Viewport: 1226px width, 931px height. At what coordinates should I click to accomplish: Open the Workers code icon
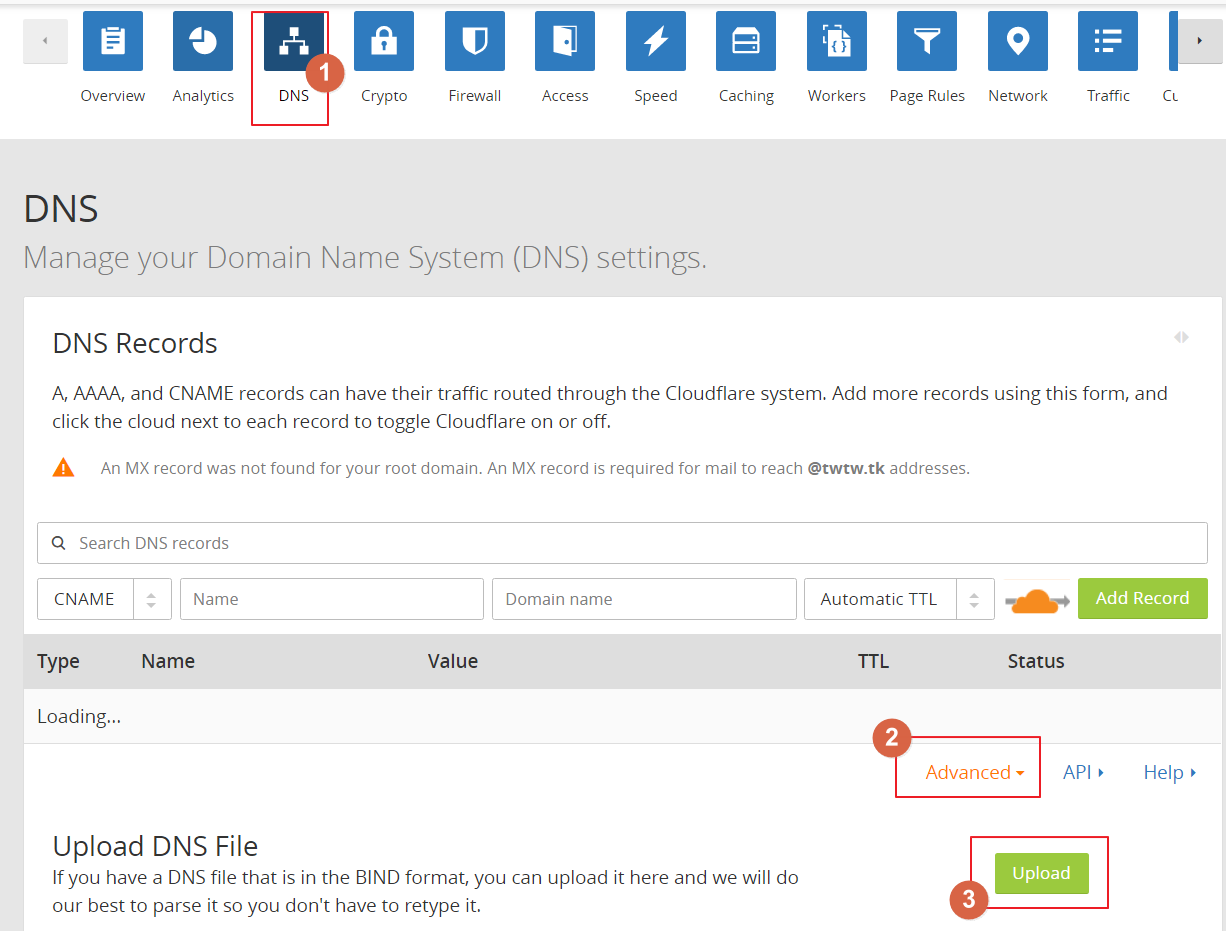pos(837,41)
